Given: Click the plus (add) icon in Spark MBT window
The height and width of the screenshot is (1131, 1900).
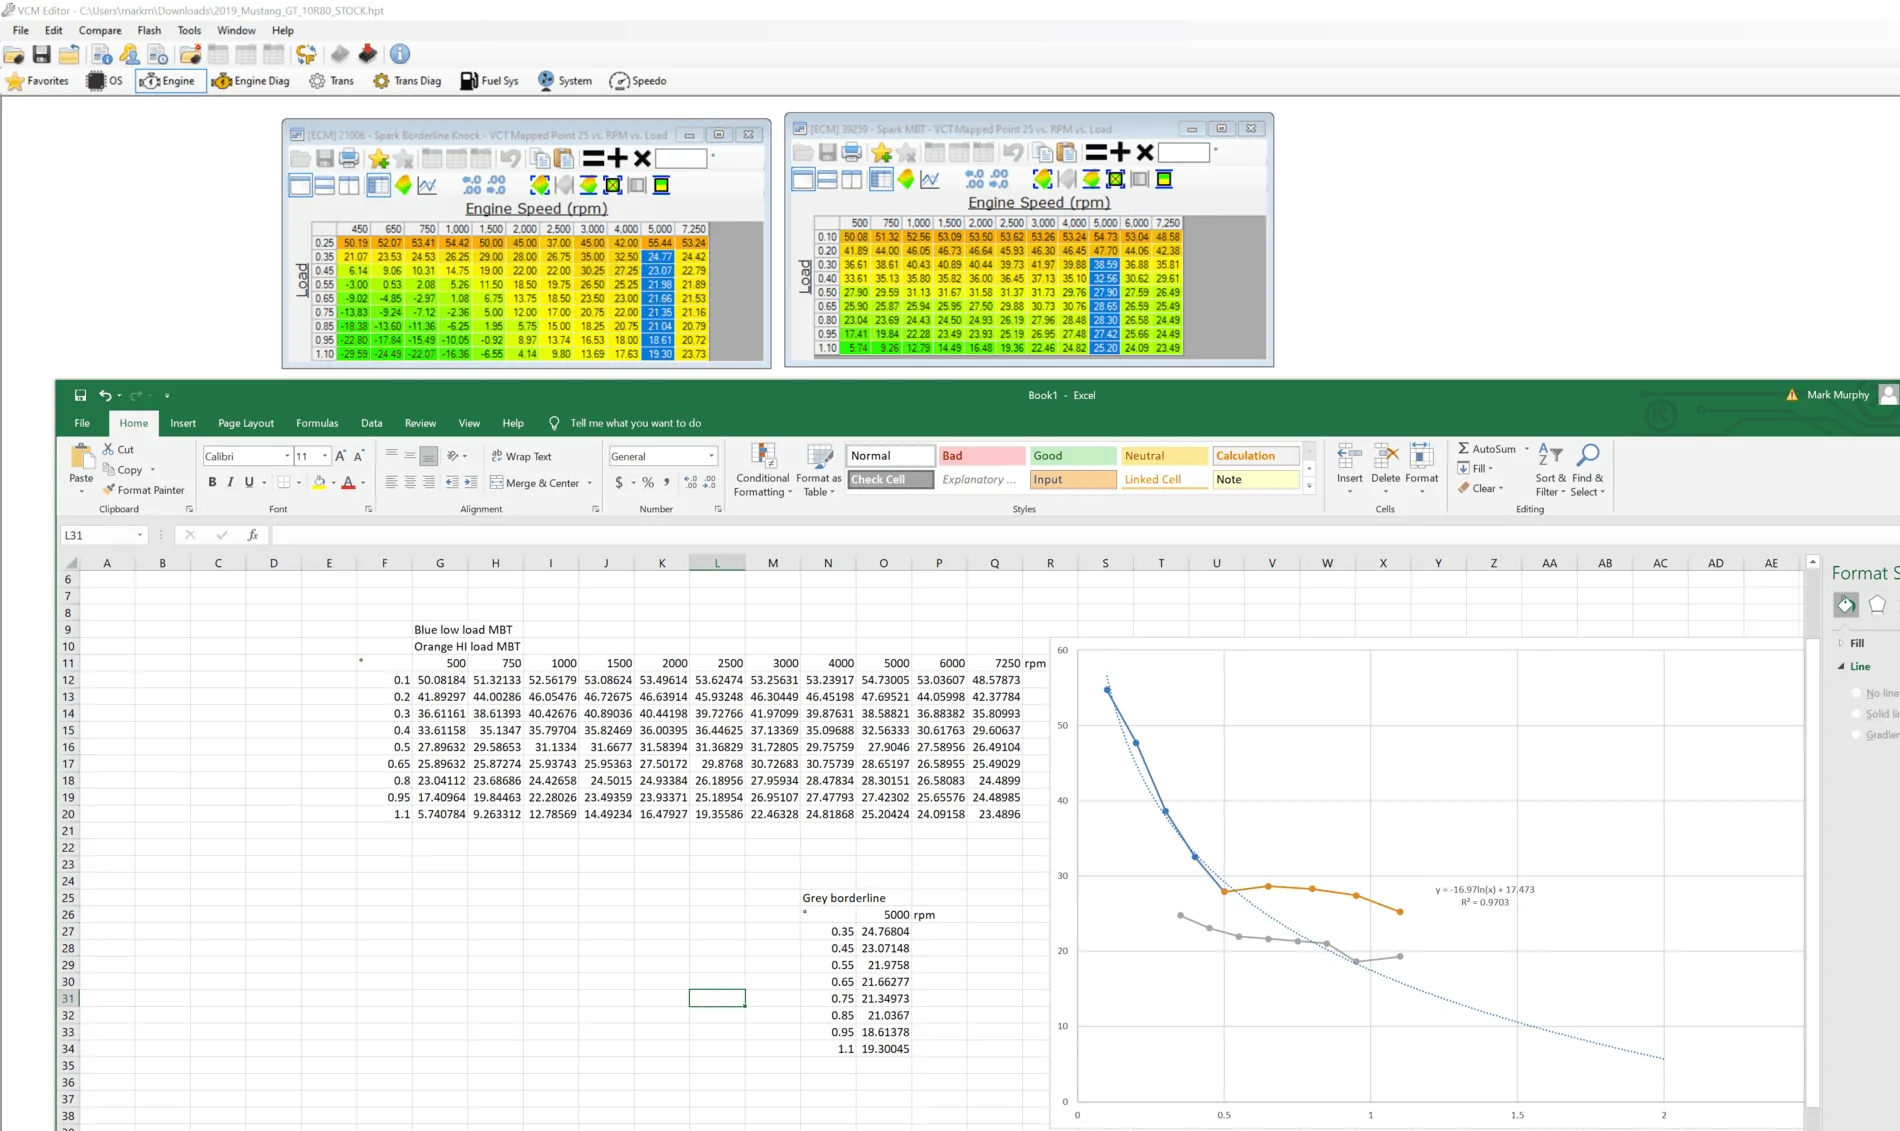Looking at the screenshot, I should pos(1120,152).
